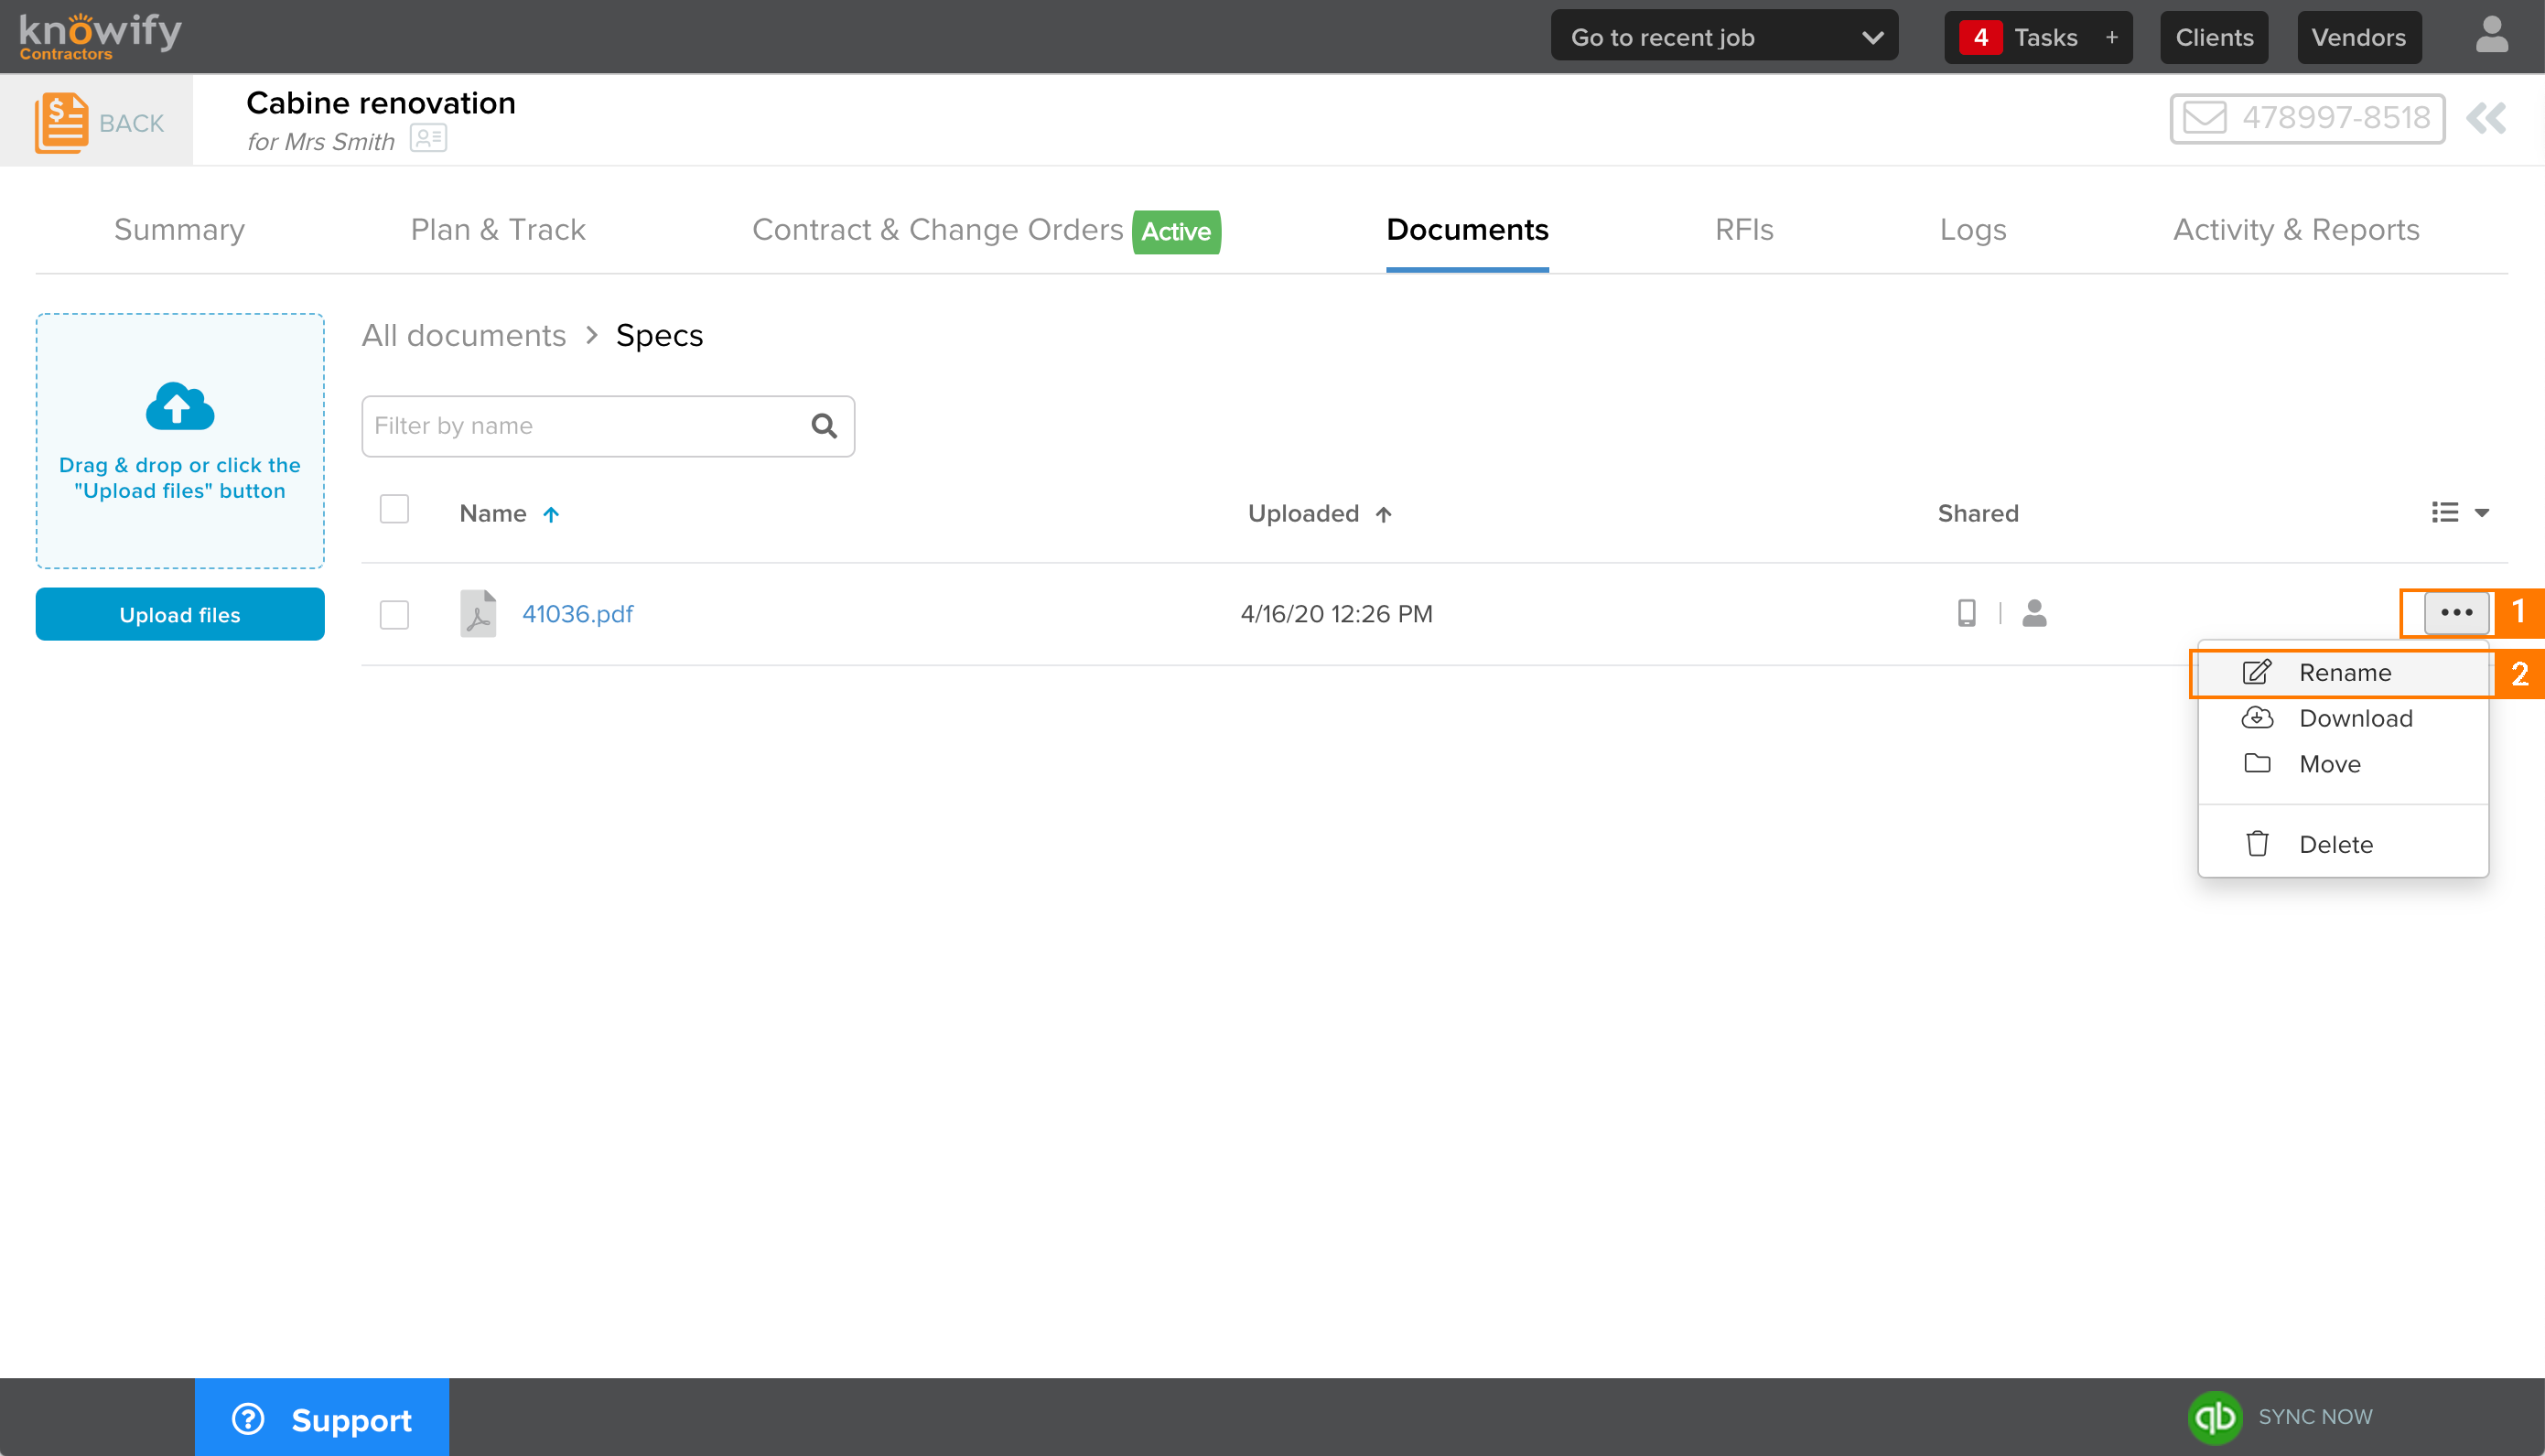Click the PDF file type icon
This screenshot has width=2545, height=1456.
point(478,613)
